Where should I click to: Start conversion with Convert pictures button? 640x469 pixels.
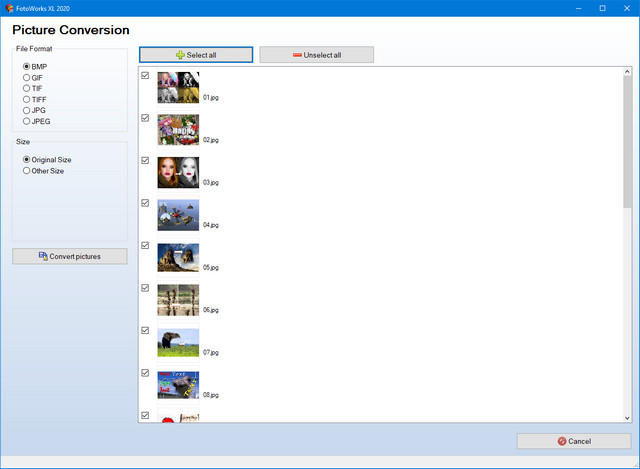[x=70, y=256]
